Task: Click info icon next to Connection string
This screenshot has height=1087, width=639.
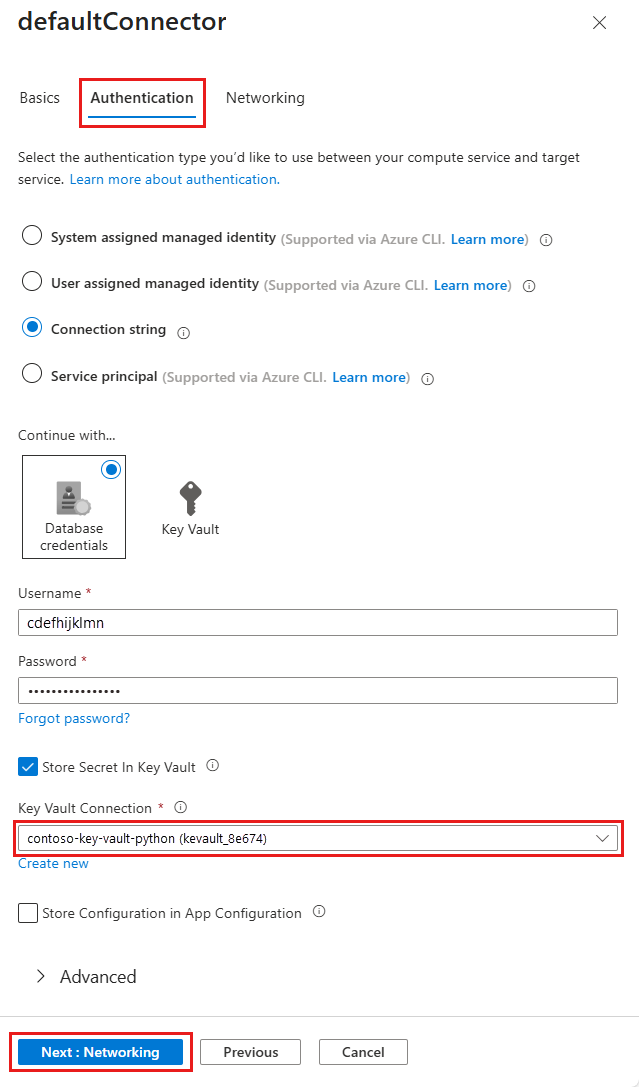Action: [x=184, y=331]
